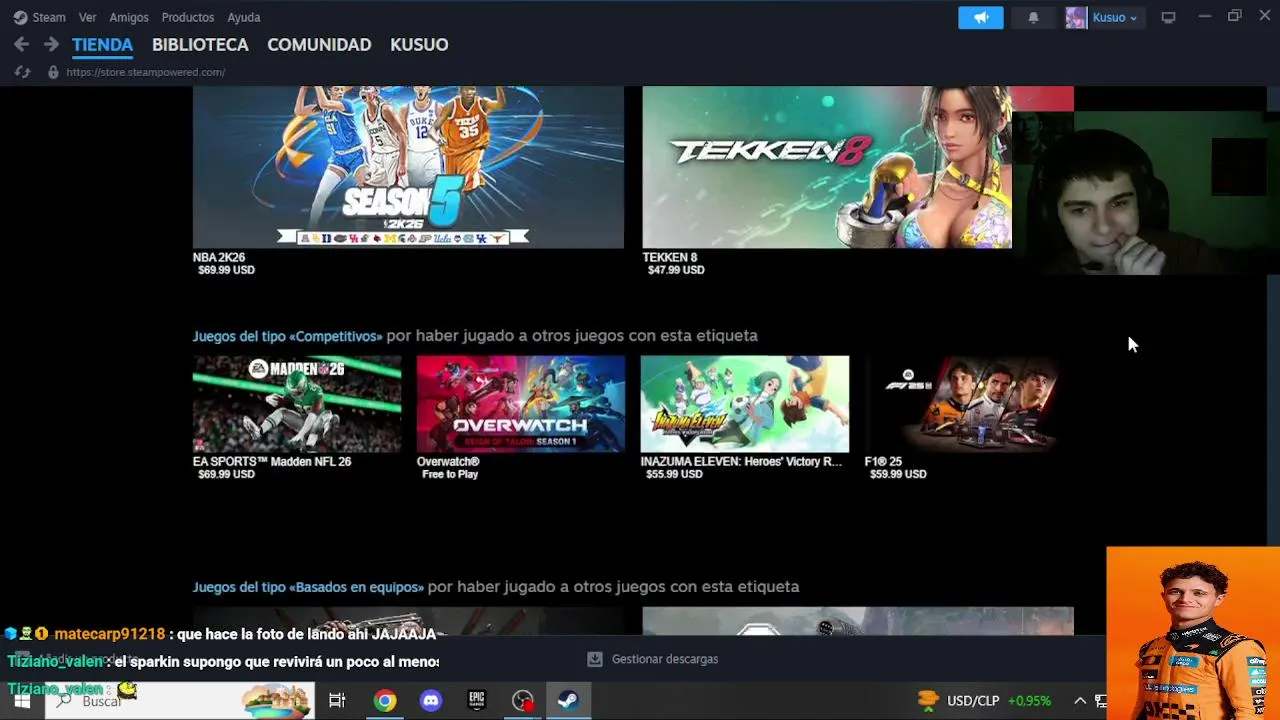The width and height of the screenshot is (1280, 720).
Task: Click the $55.99 USD Inazuma price
Action: [x=674, y=474]
